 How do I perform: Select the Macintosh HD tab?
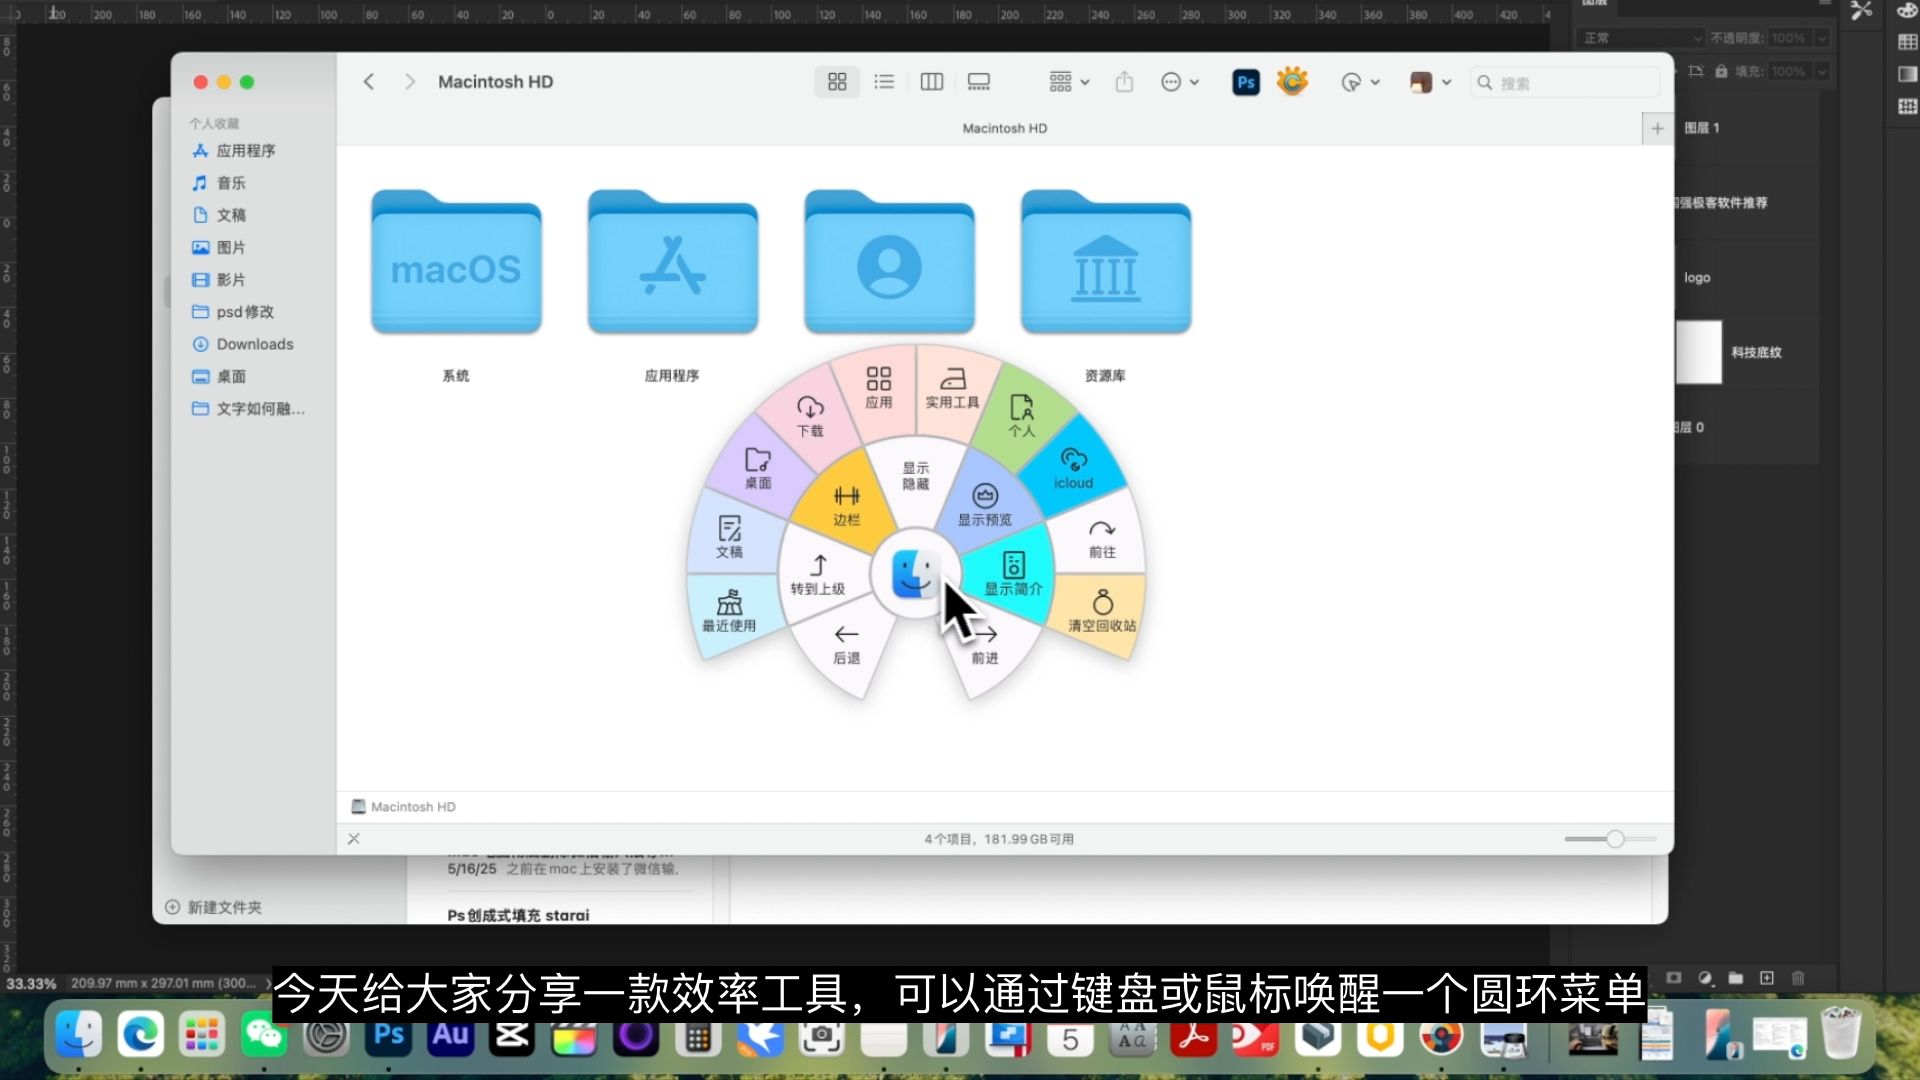tap(1004, 128)
